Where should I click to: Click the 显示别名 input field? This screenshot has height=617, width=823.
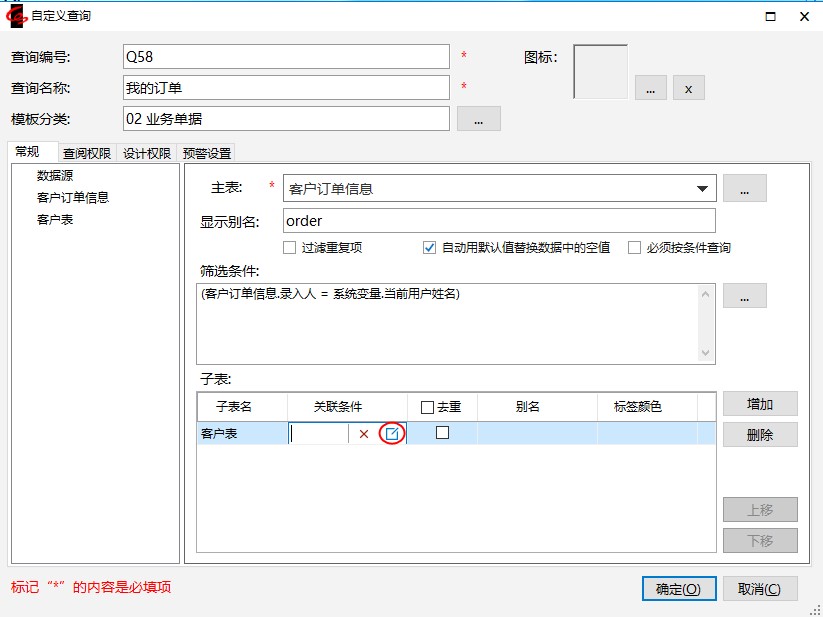click(498, 220)
